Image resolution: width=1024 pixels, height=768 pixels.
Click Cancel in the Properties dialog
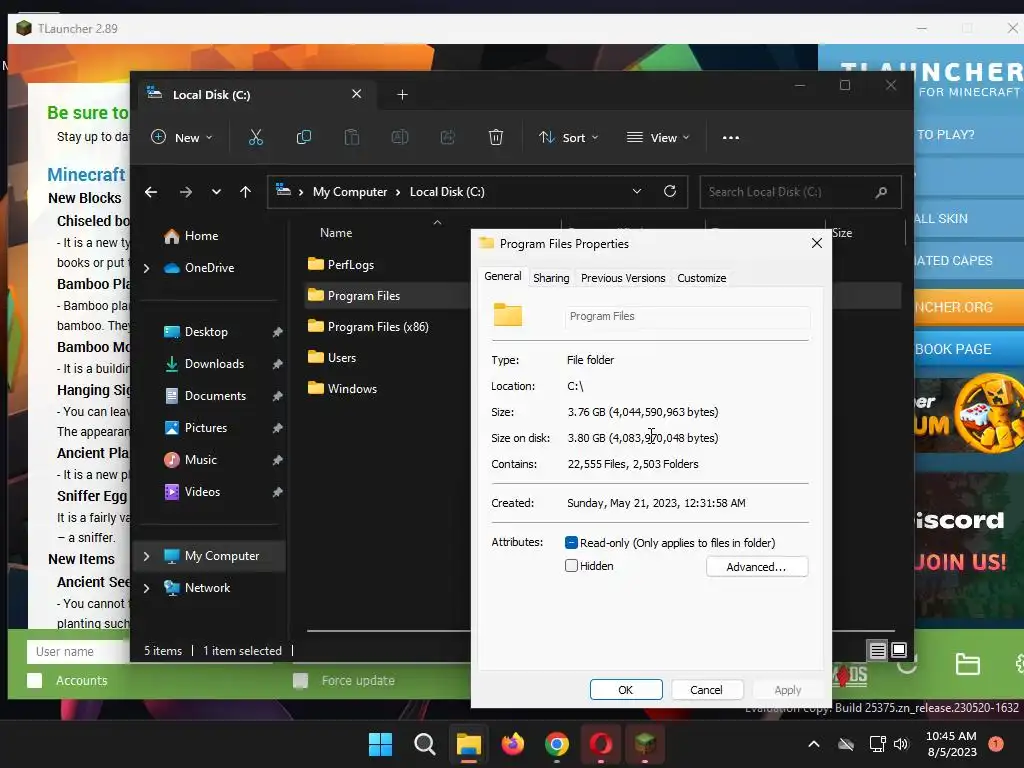coord(707,690)
